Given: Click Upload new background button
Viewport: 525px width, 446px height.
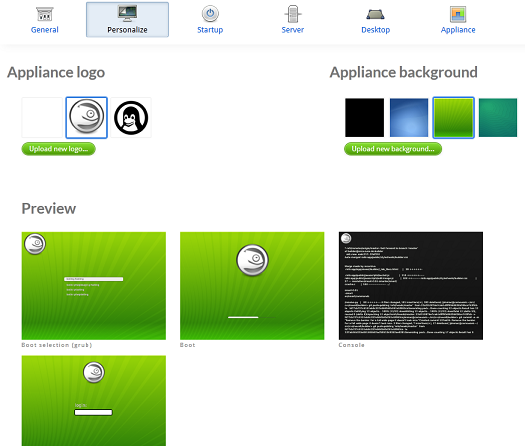Looking at the screenshot, I should [x=393, y=149].
